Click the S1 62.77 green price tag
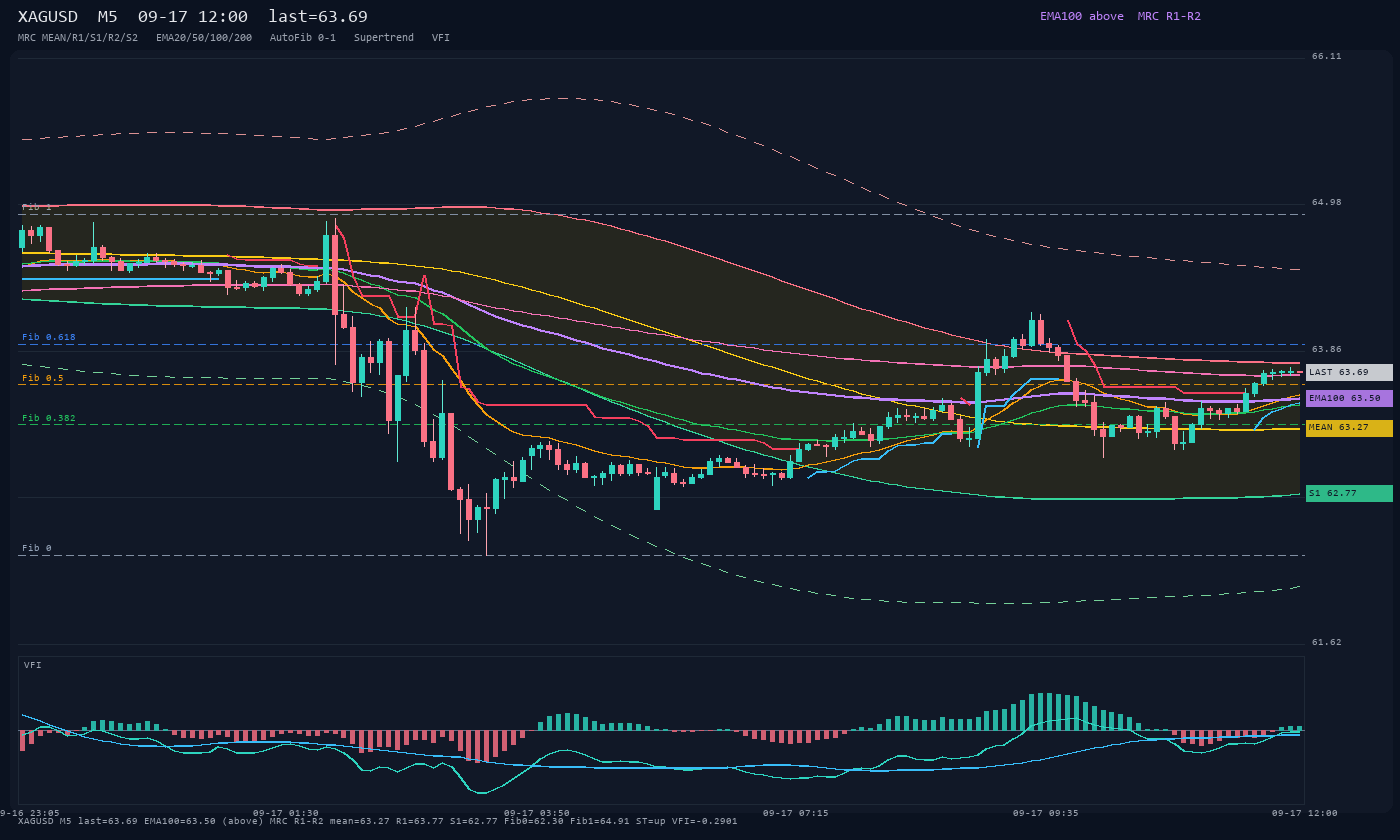The width and height of the screenshot is (1400, 840). click(x=1349, y=493)
